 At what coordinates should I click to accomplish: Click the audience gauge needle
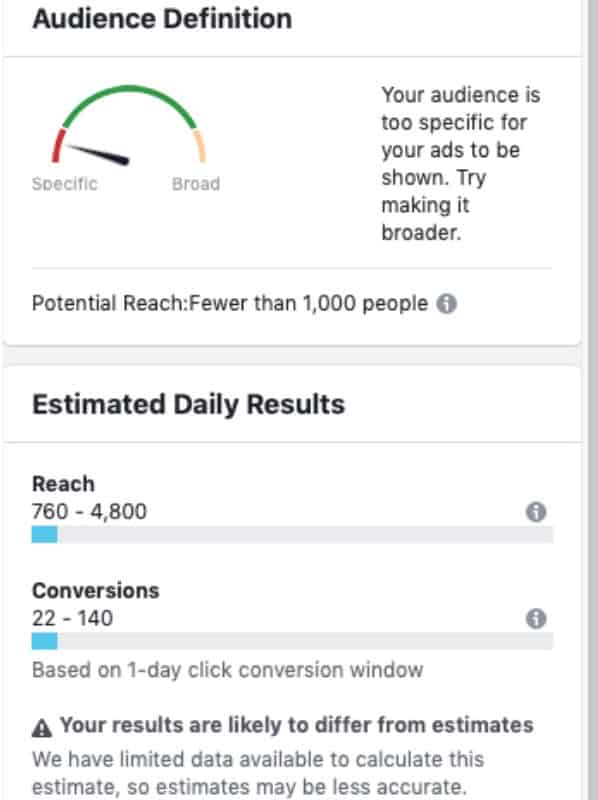(98, 155)
